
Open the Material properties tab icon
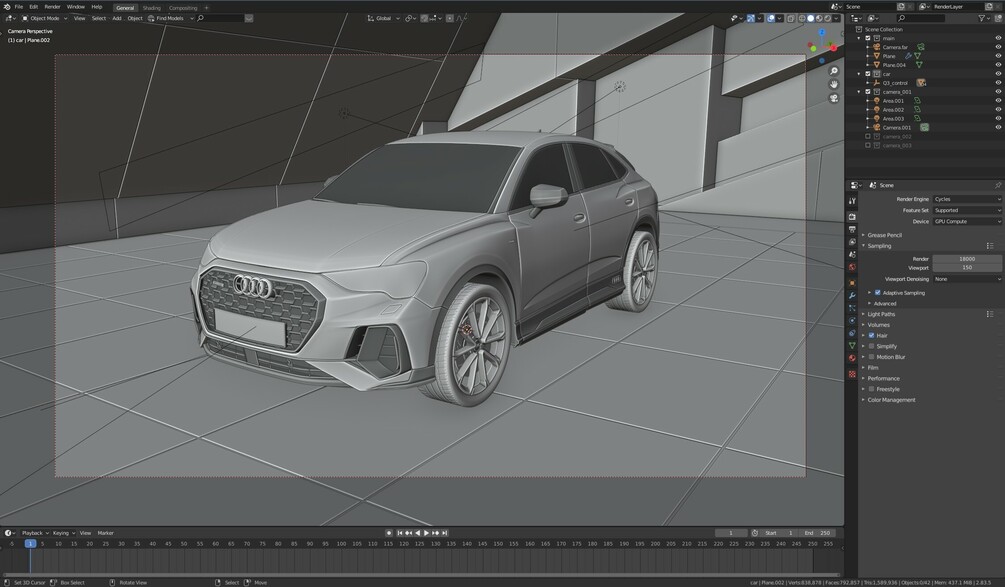pos(852,358)
